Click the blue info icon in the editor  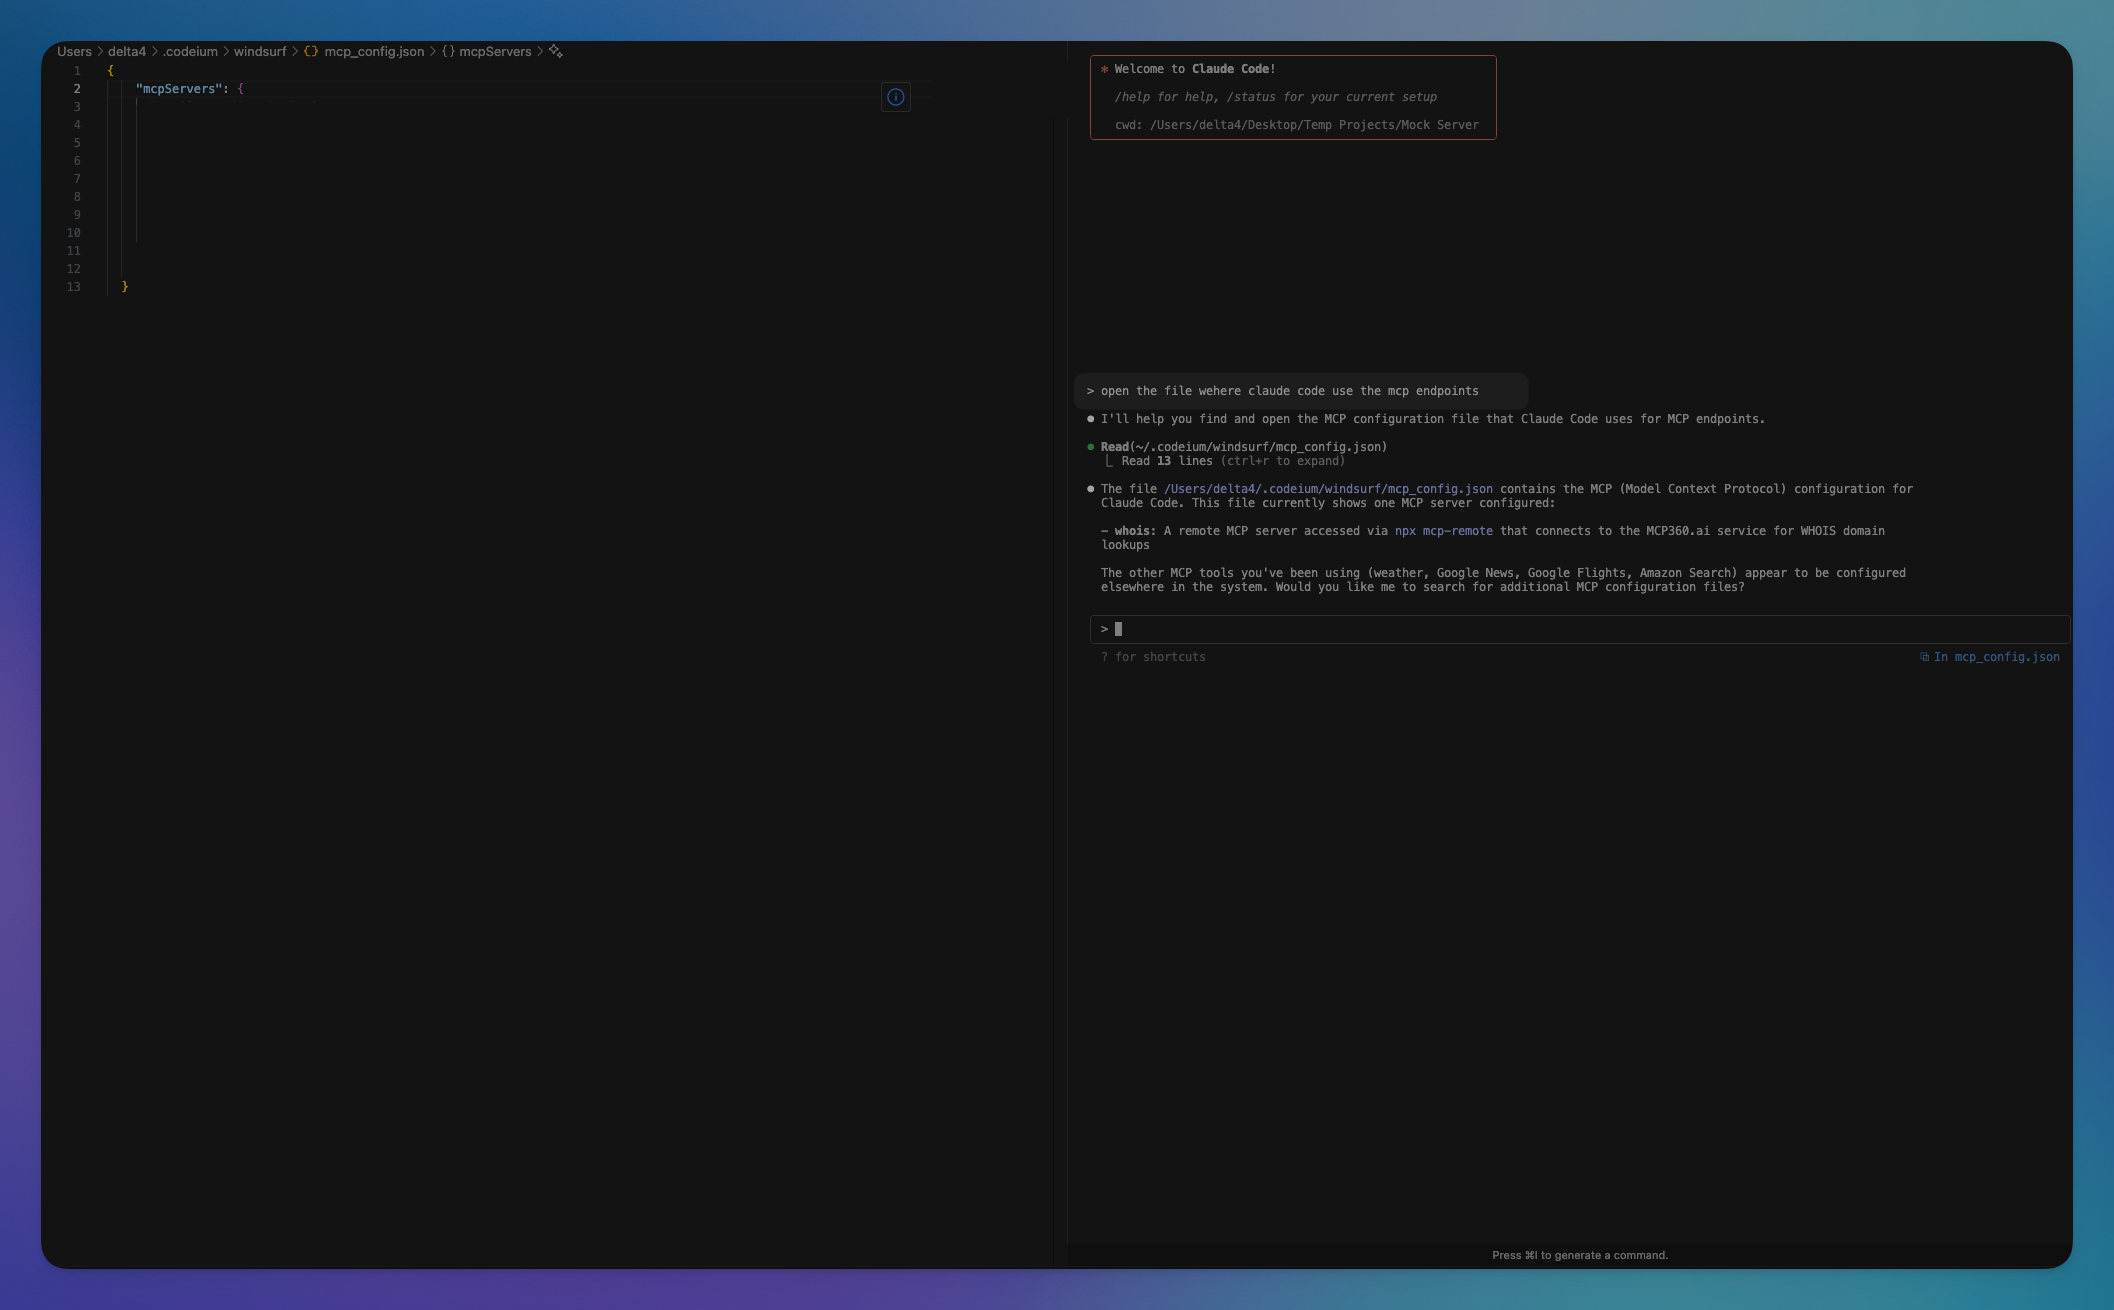coord(895,97)
